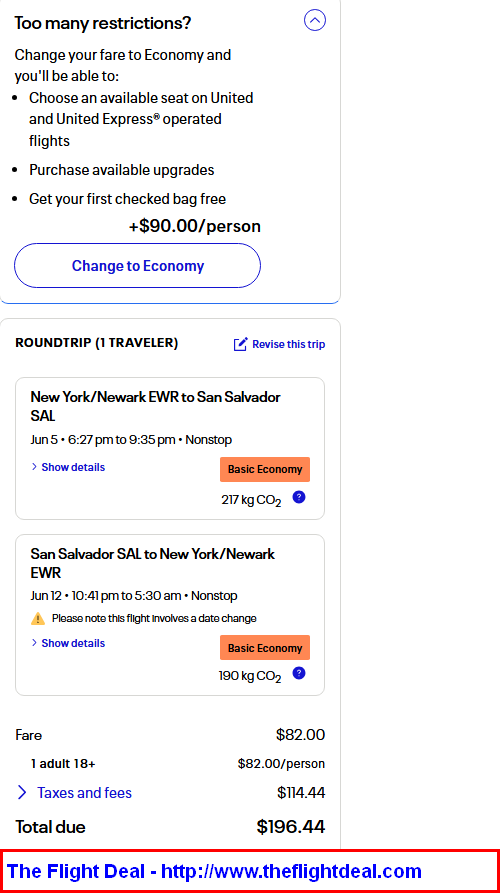Show details for the EWR to SAL flight

point(73,467)
